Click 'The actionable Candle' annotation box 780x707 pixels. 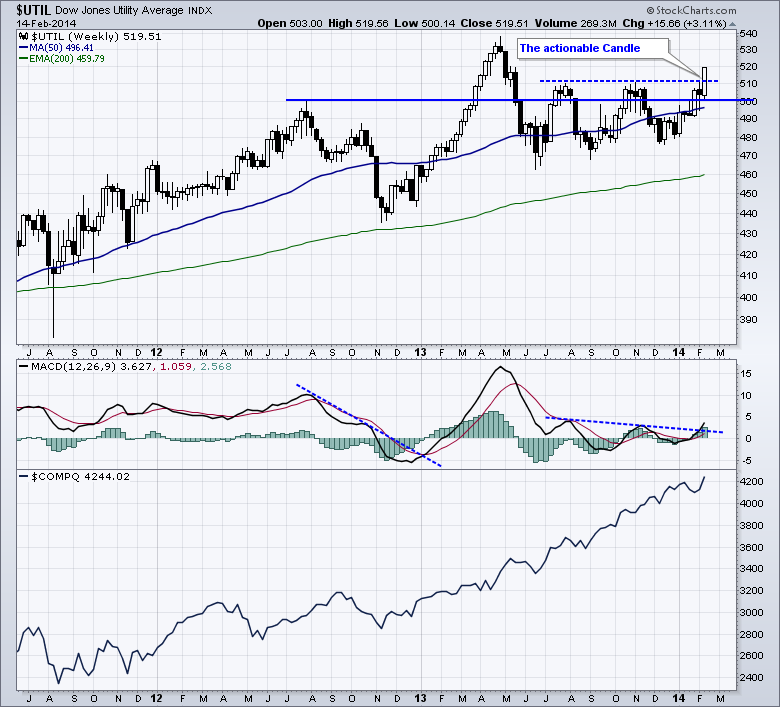(592, 48)
